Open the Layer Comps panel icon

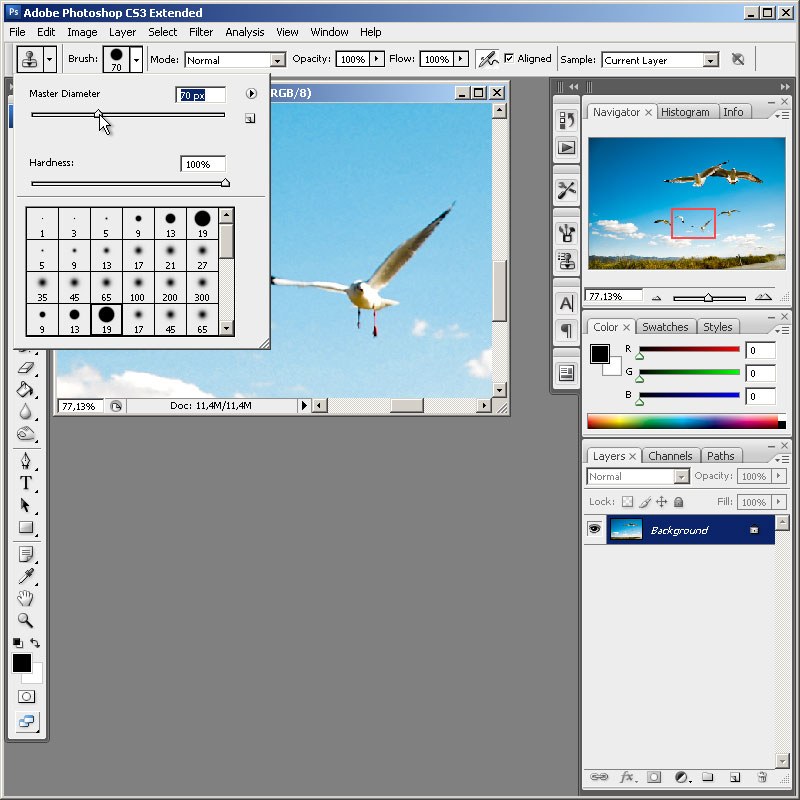(566, 373)
